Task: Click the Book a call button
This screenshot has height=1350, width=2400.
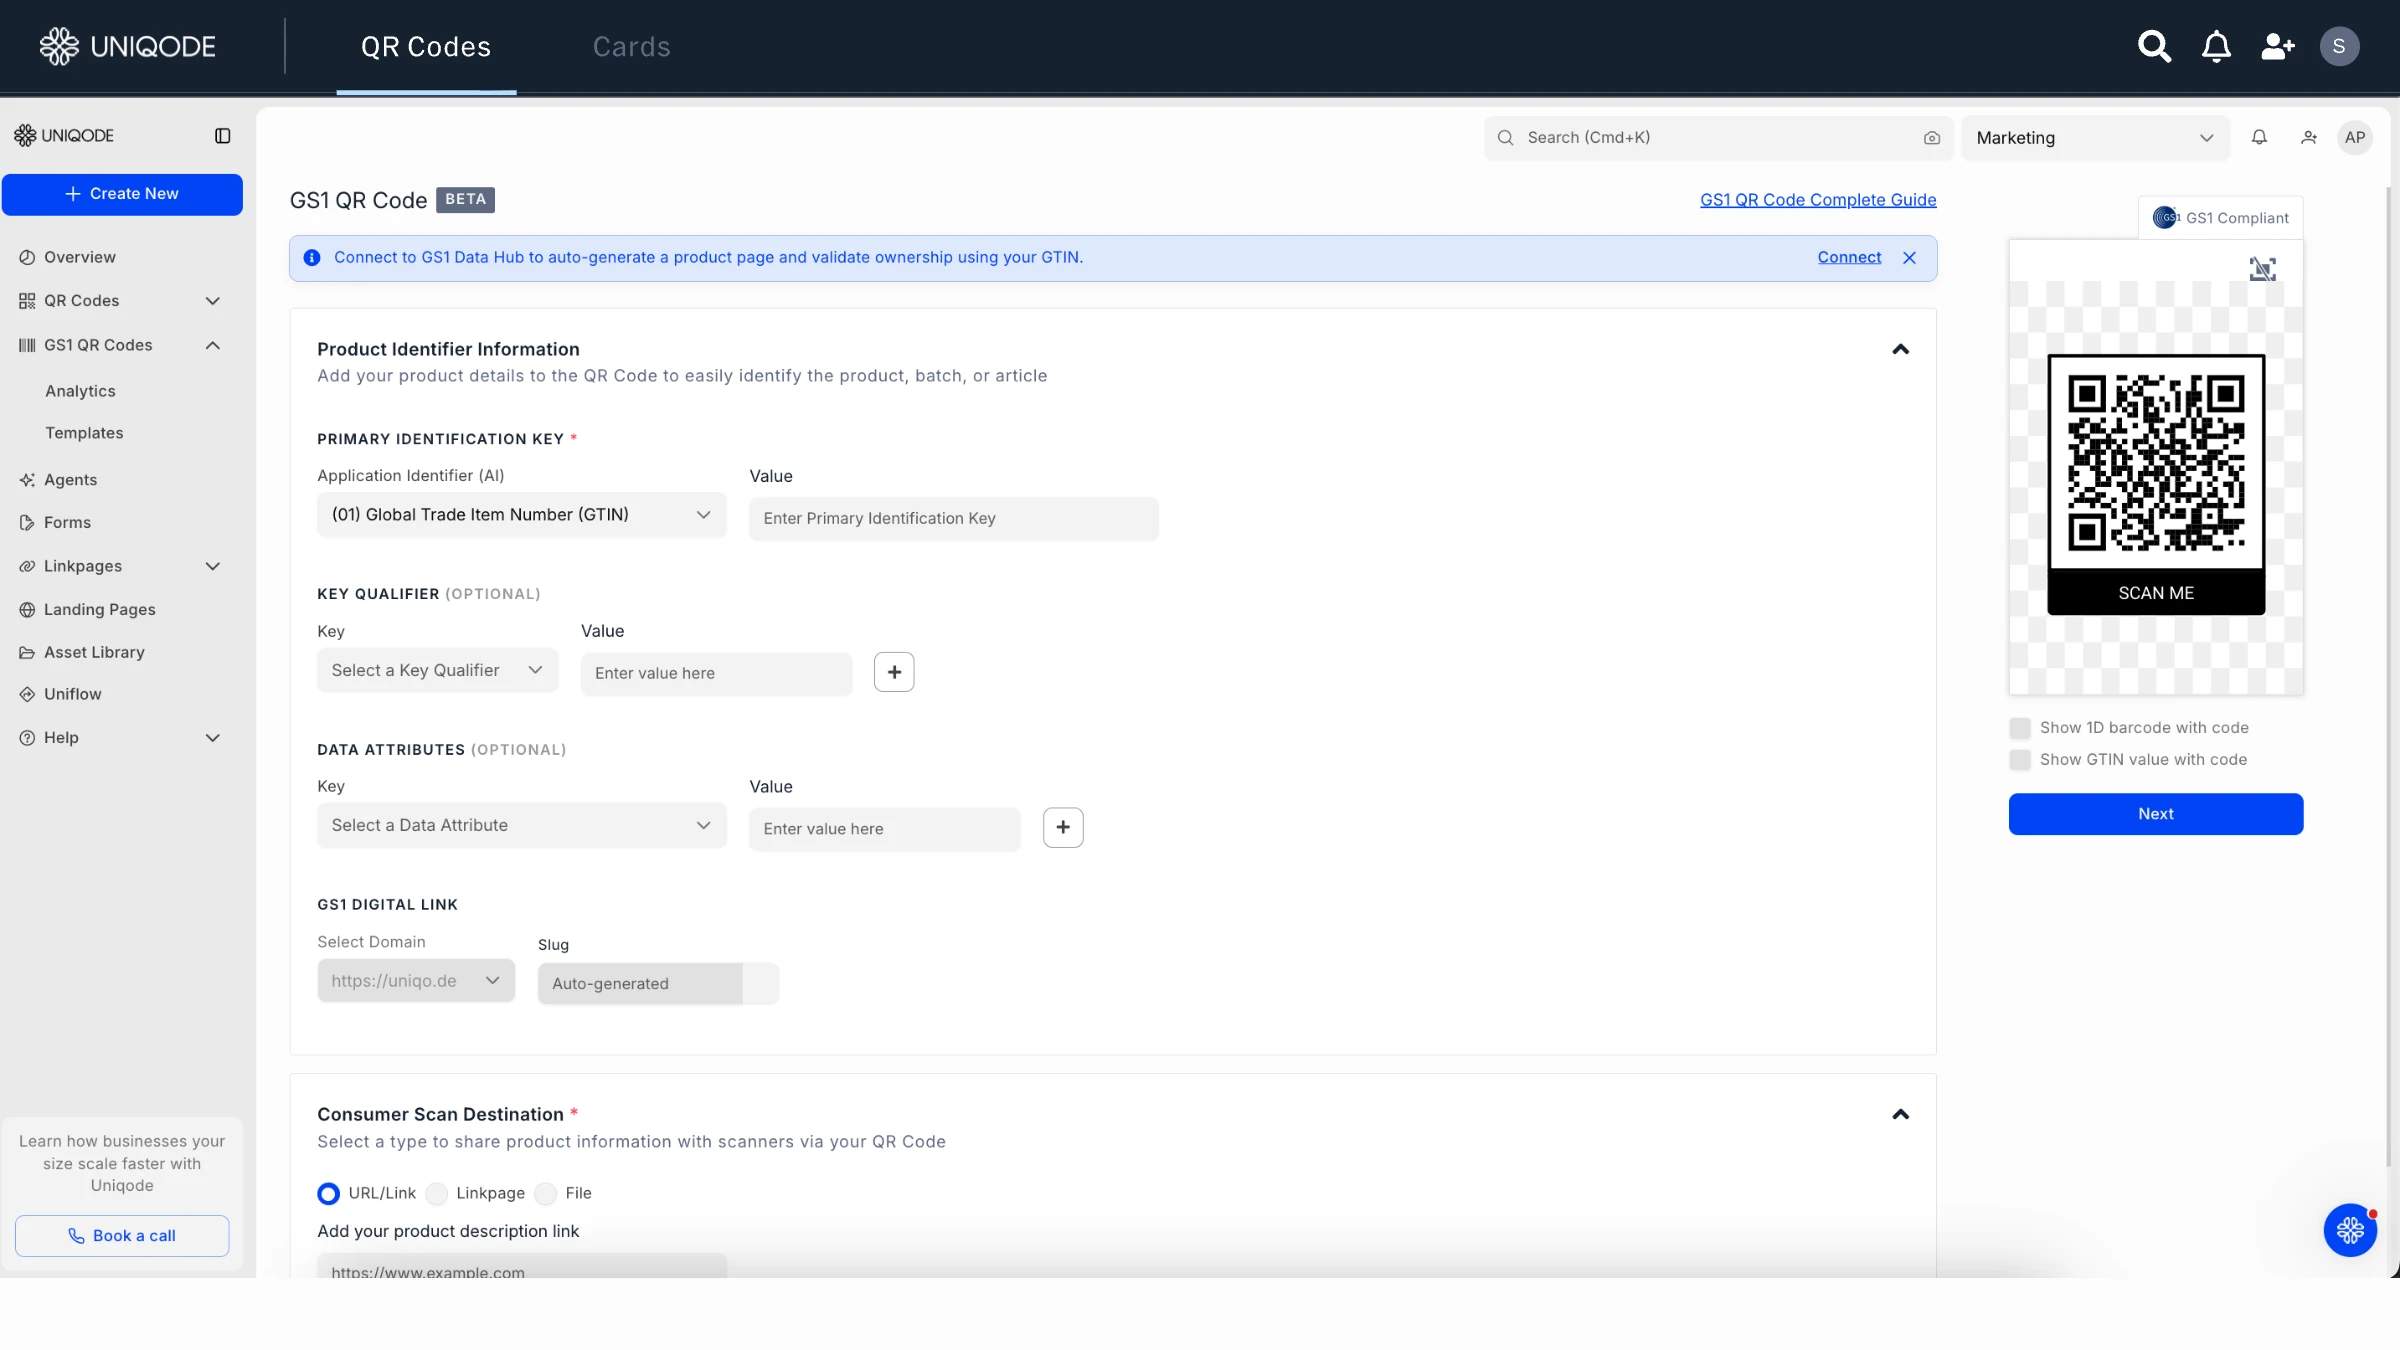Action: [122, 1236]
